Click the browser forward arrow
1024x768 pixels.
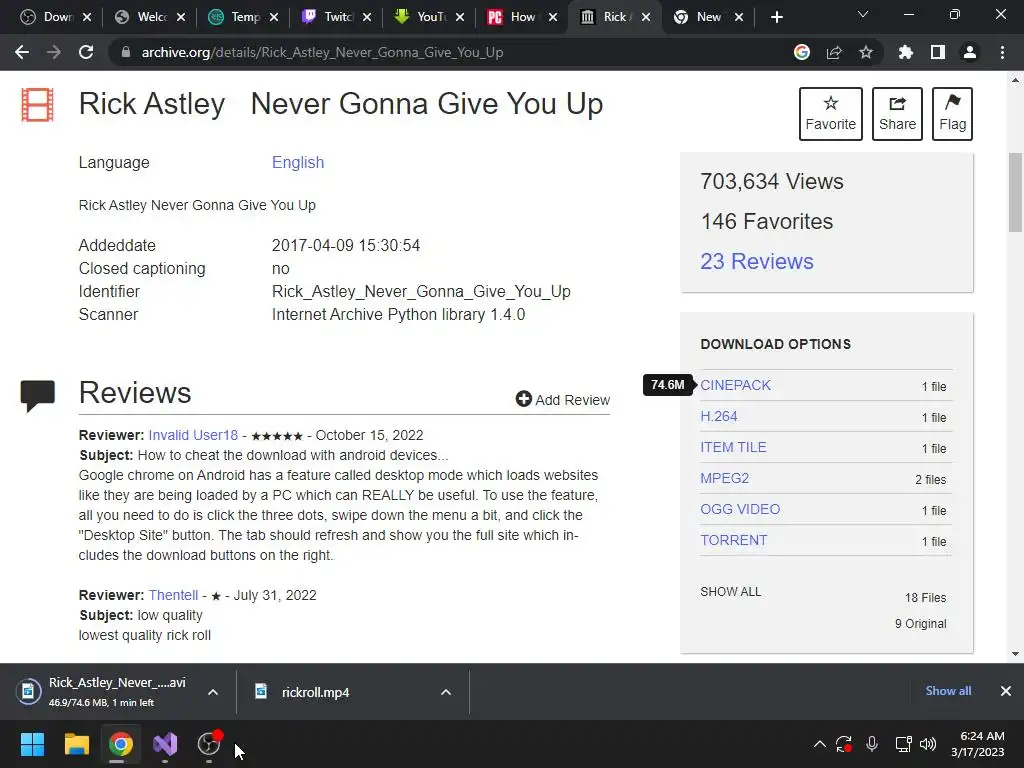click(54, 52)
